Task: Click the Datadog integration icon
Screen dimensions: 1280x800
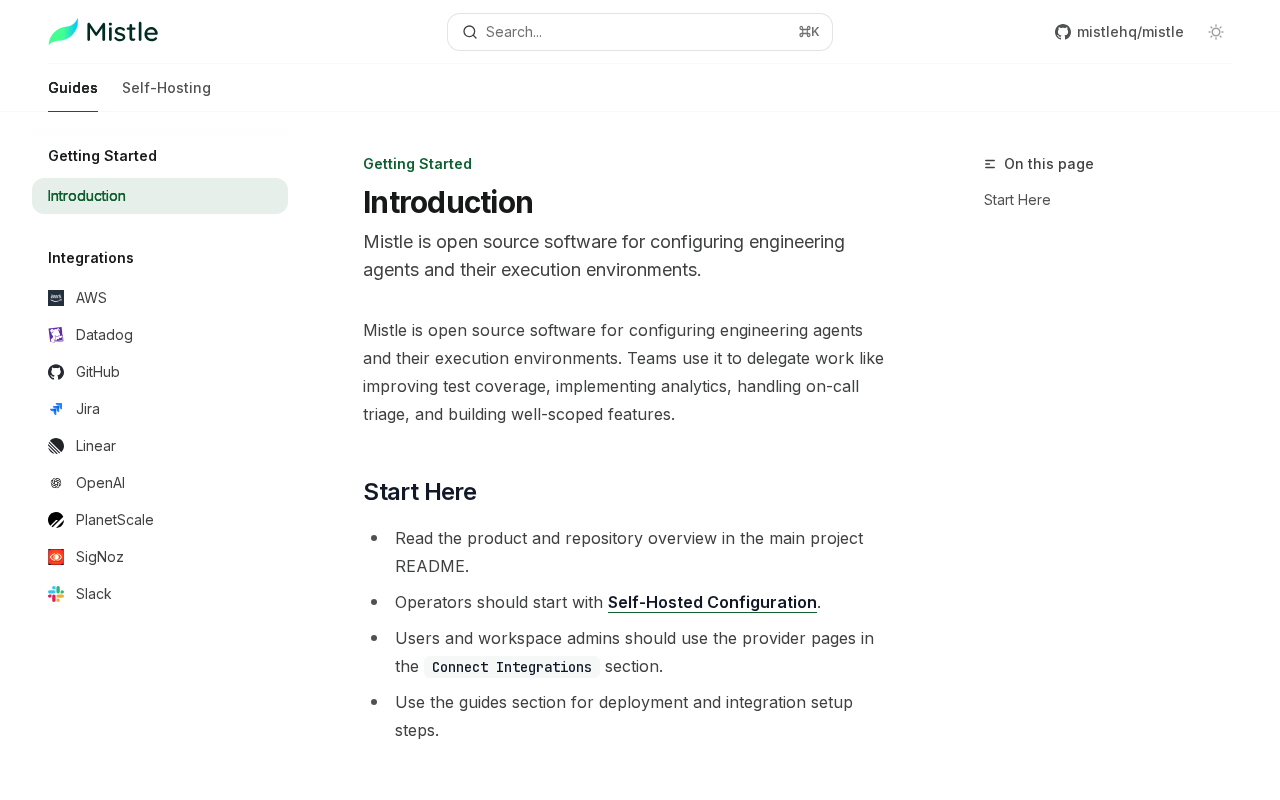Action: tap(56, 335)
